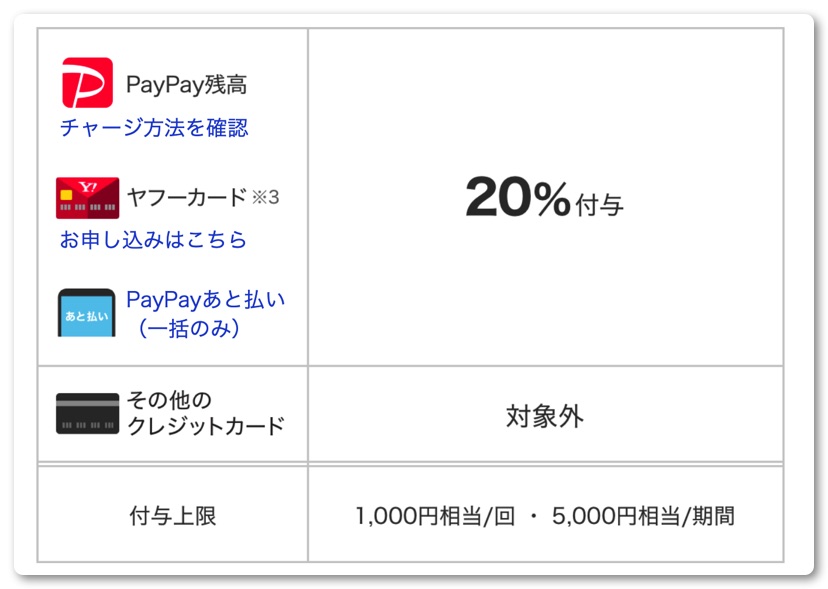Click the ・ separator between limits

pos(534,517)
